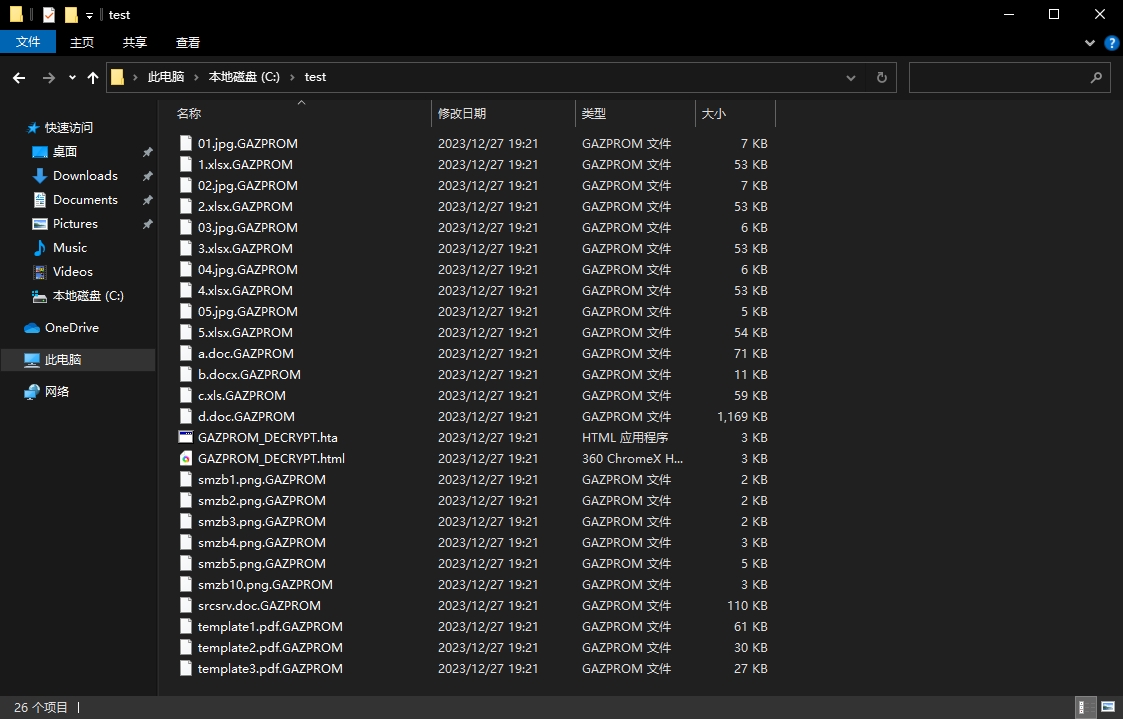Expand the ribbon with the chevron
Screen dimensions: 1123x719
(x=1090, y=43)
